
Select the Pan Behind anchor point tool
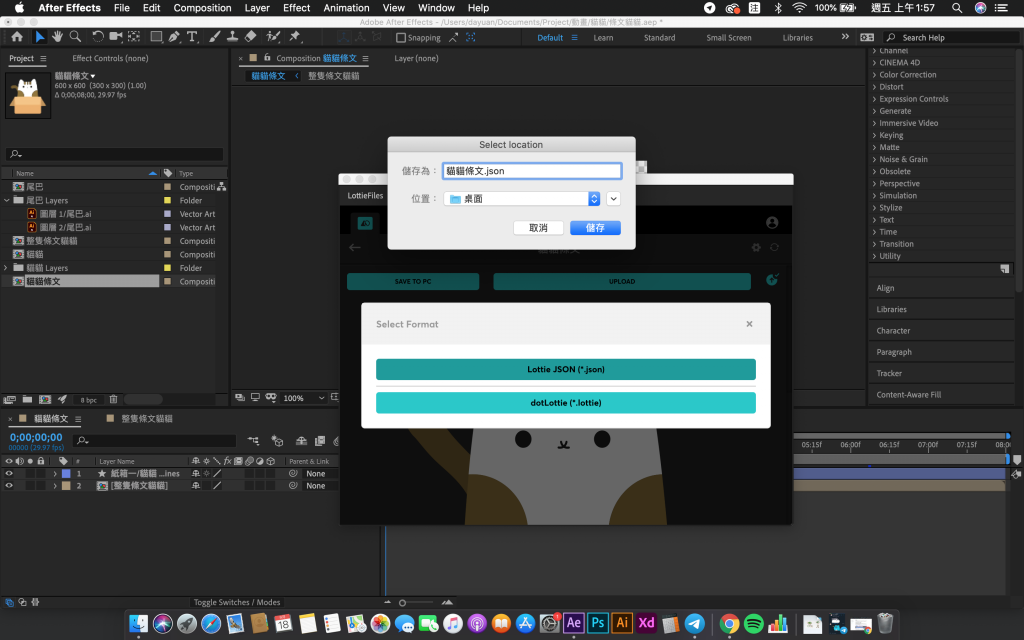134,37
